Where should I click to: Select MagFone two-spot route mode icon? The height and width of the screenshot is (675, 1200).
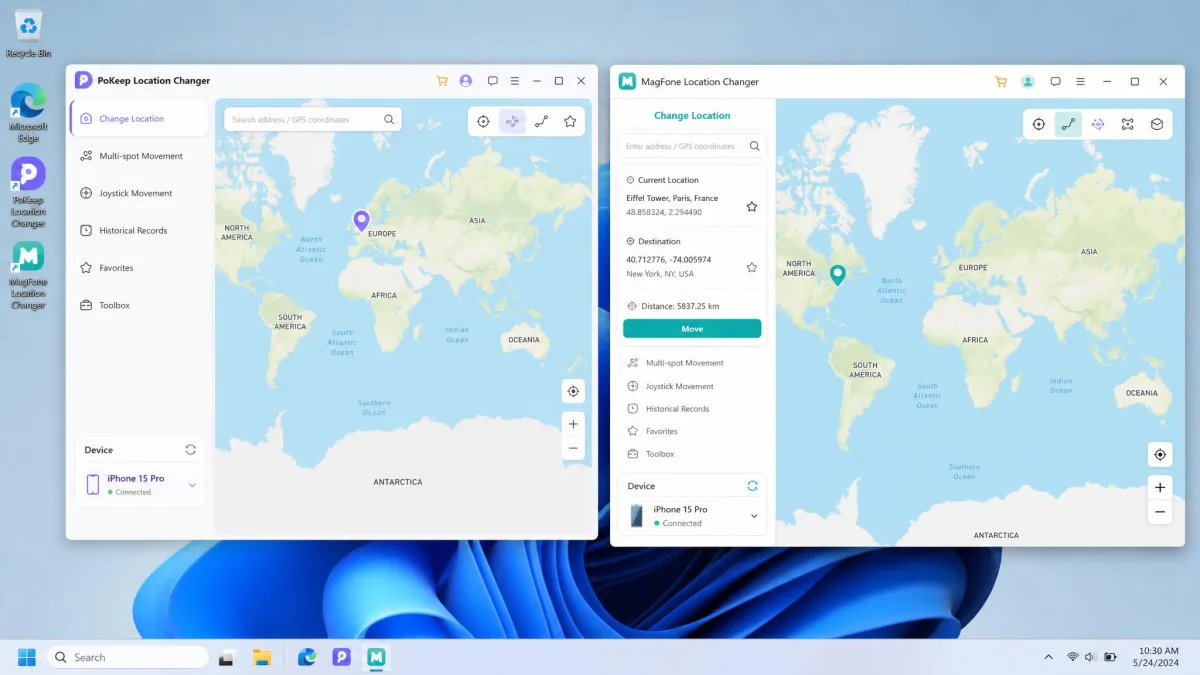click(x=1068, y=124)
